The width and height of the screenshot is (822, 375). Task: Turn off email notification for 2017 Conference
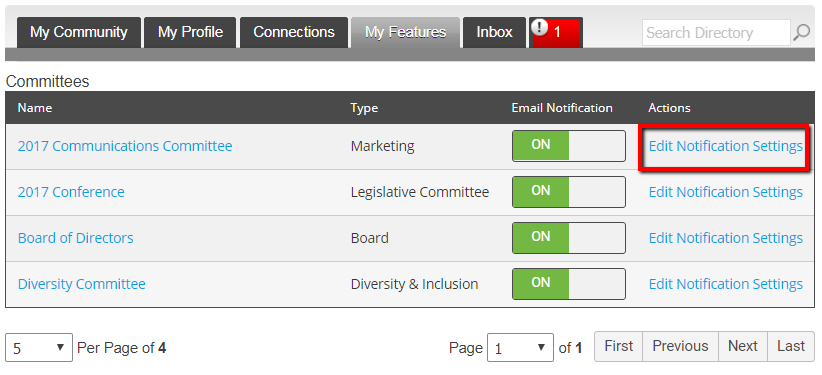tap(569, 192)
